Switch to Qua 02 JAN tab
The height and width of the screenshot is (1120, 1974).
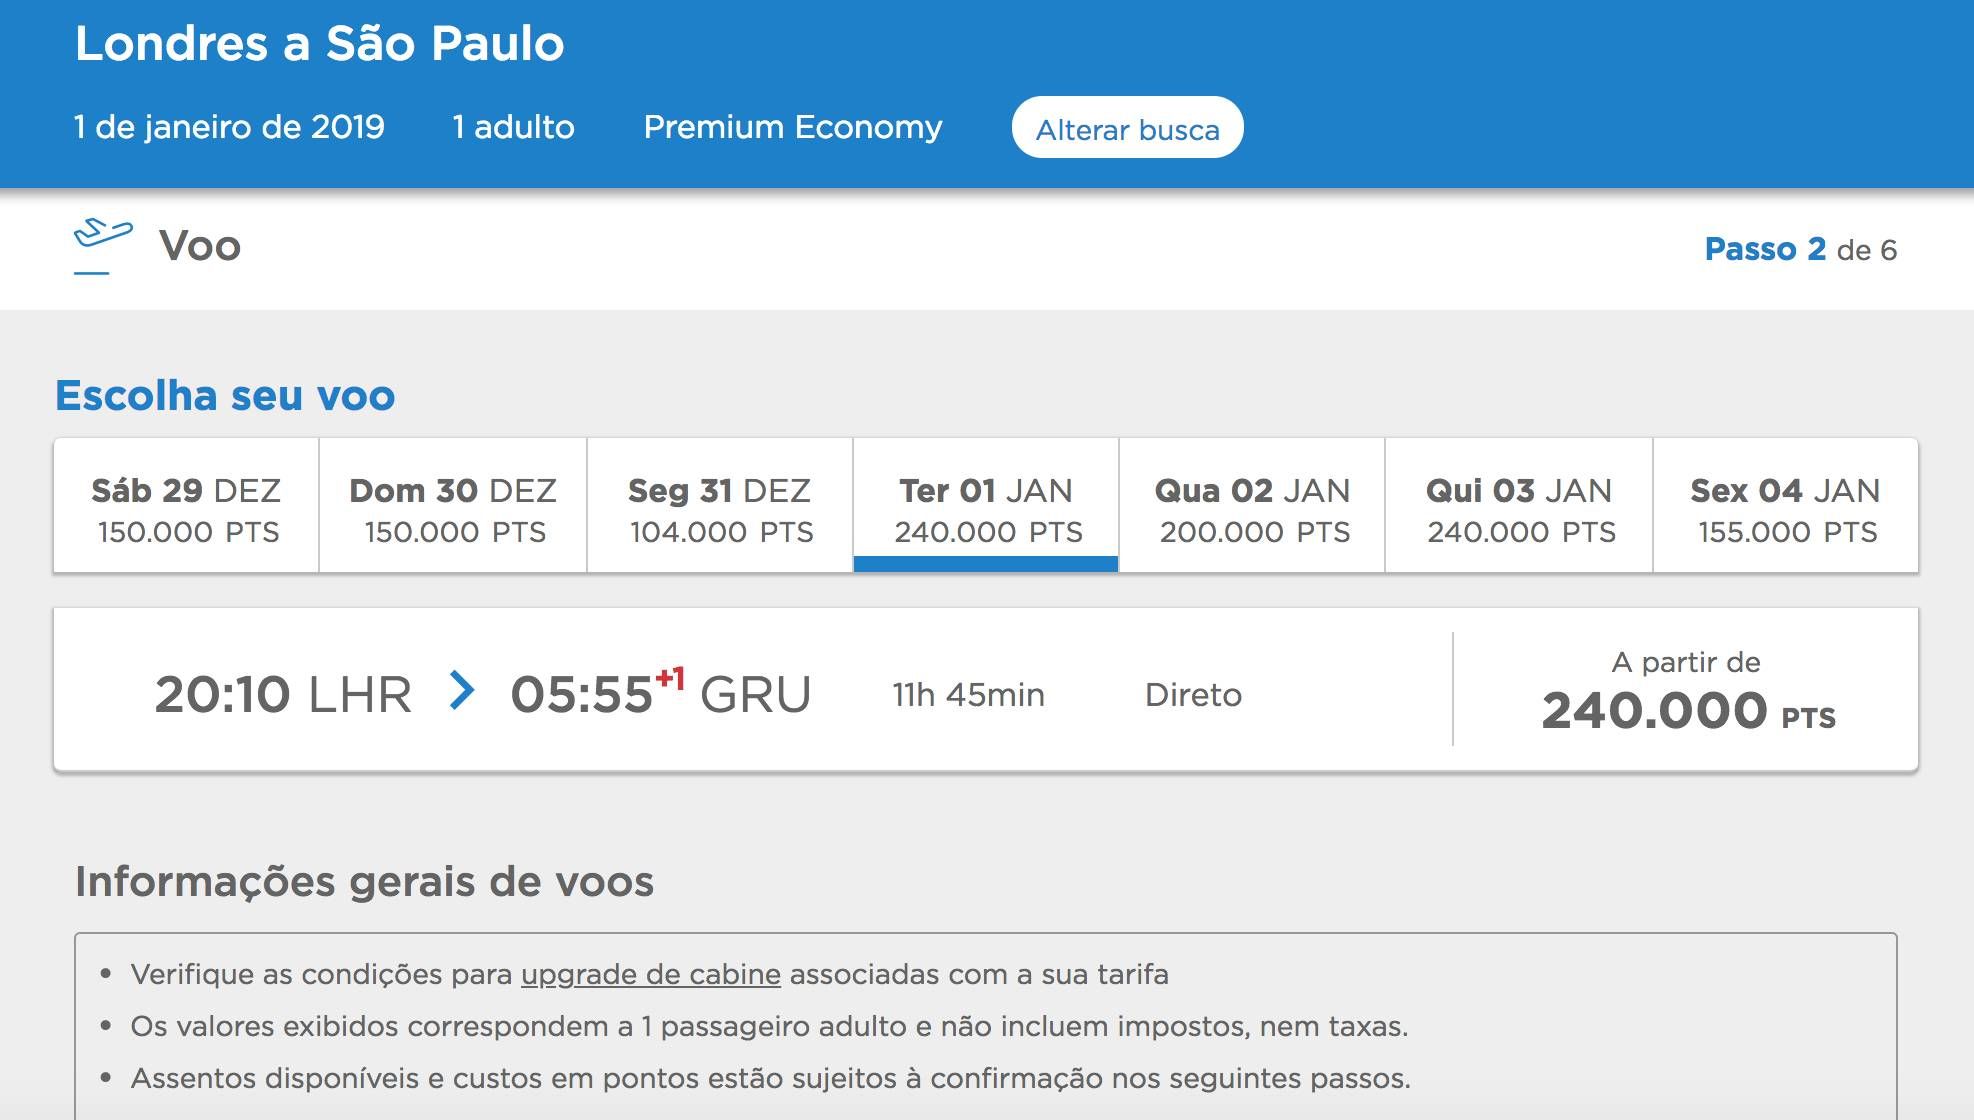click(1252, 505)
